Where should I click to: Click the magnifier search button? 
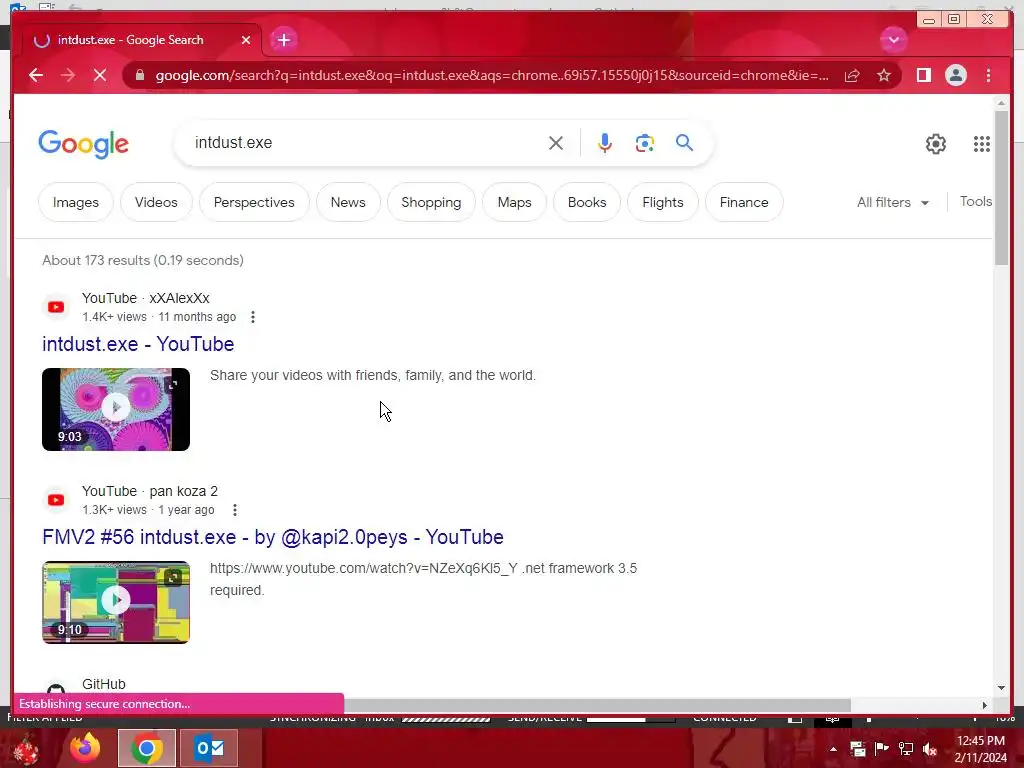684,143
